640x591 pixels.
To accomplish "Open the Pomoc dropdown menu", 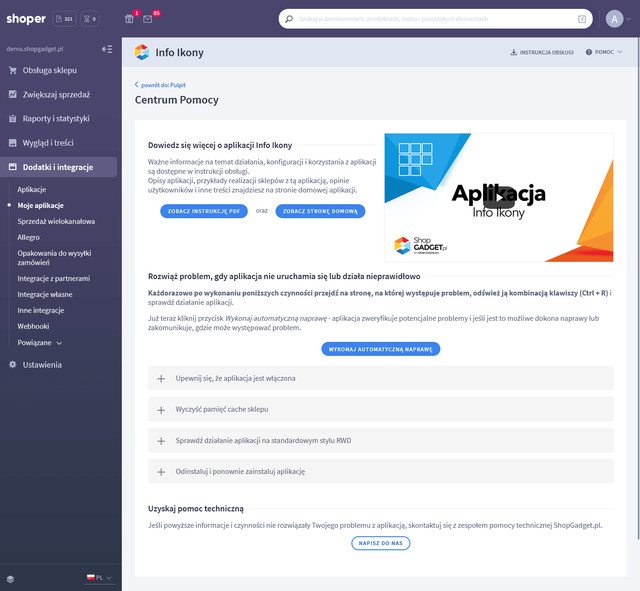I will (603, 52).
